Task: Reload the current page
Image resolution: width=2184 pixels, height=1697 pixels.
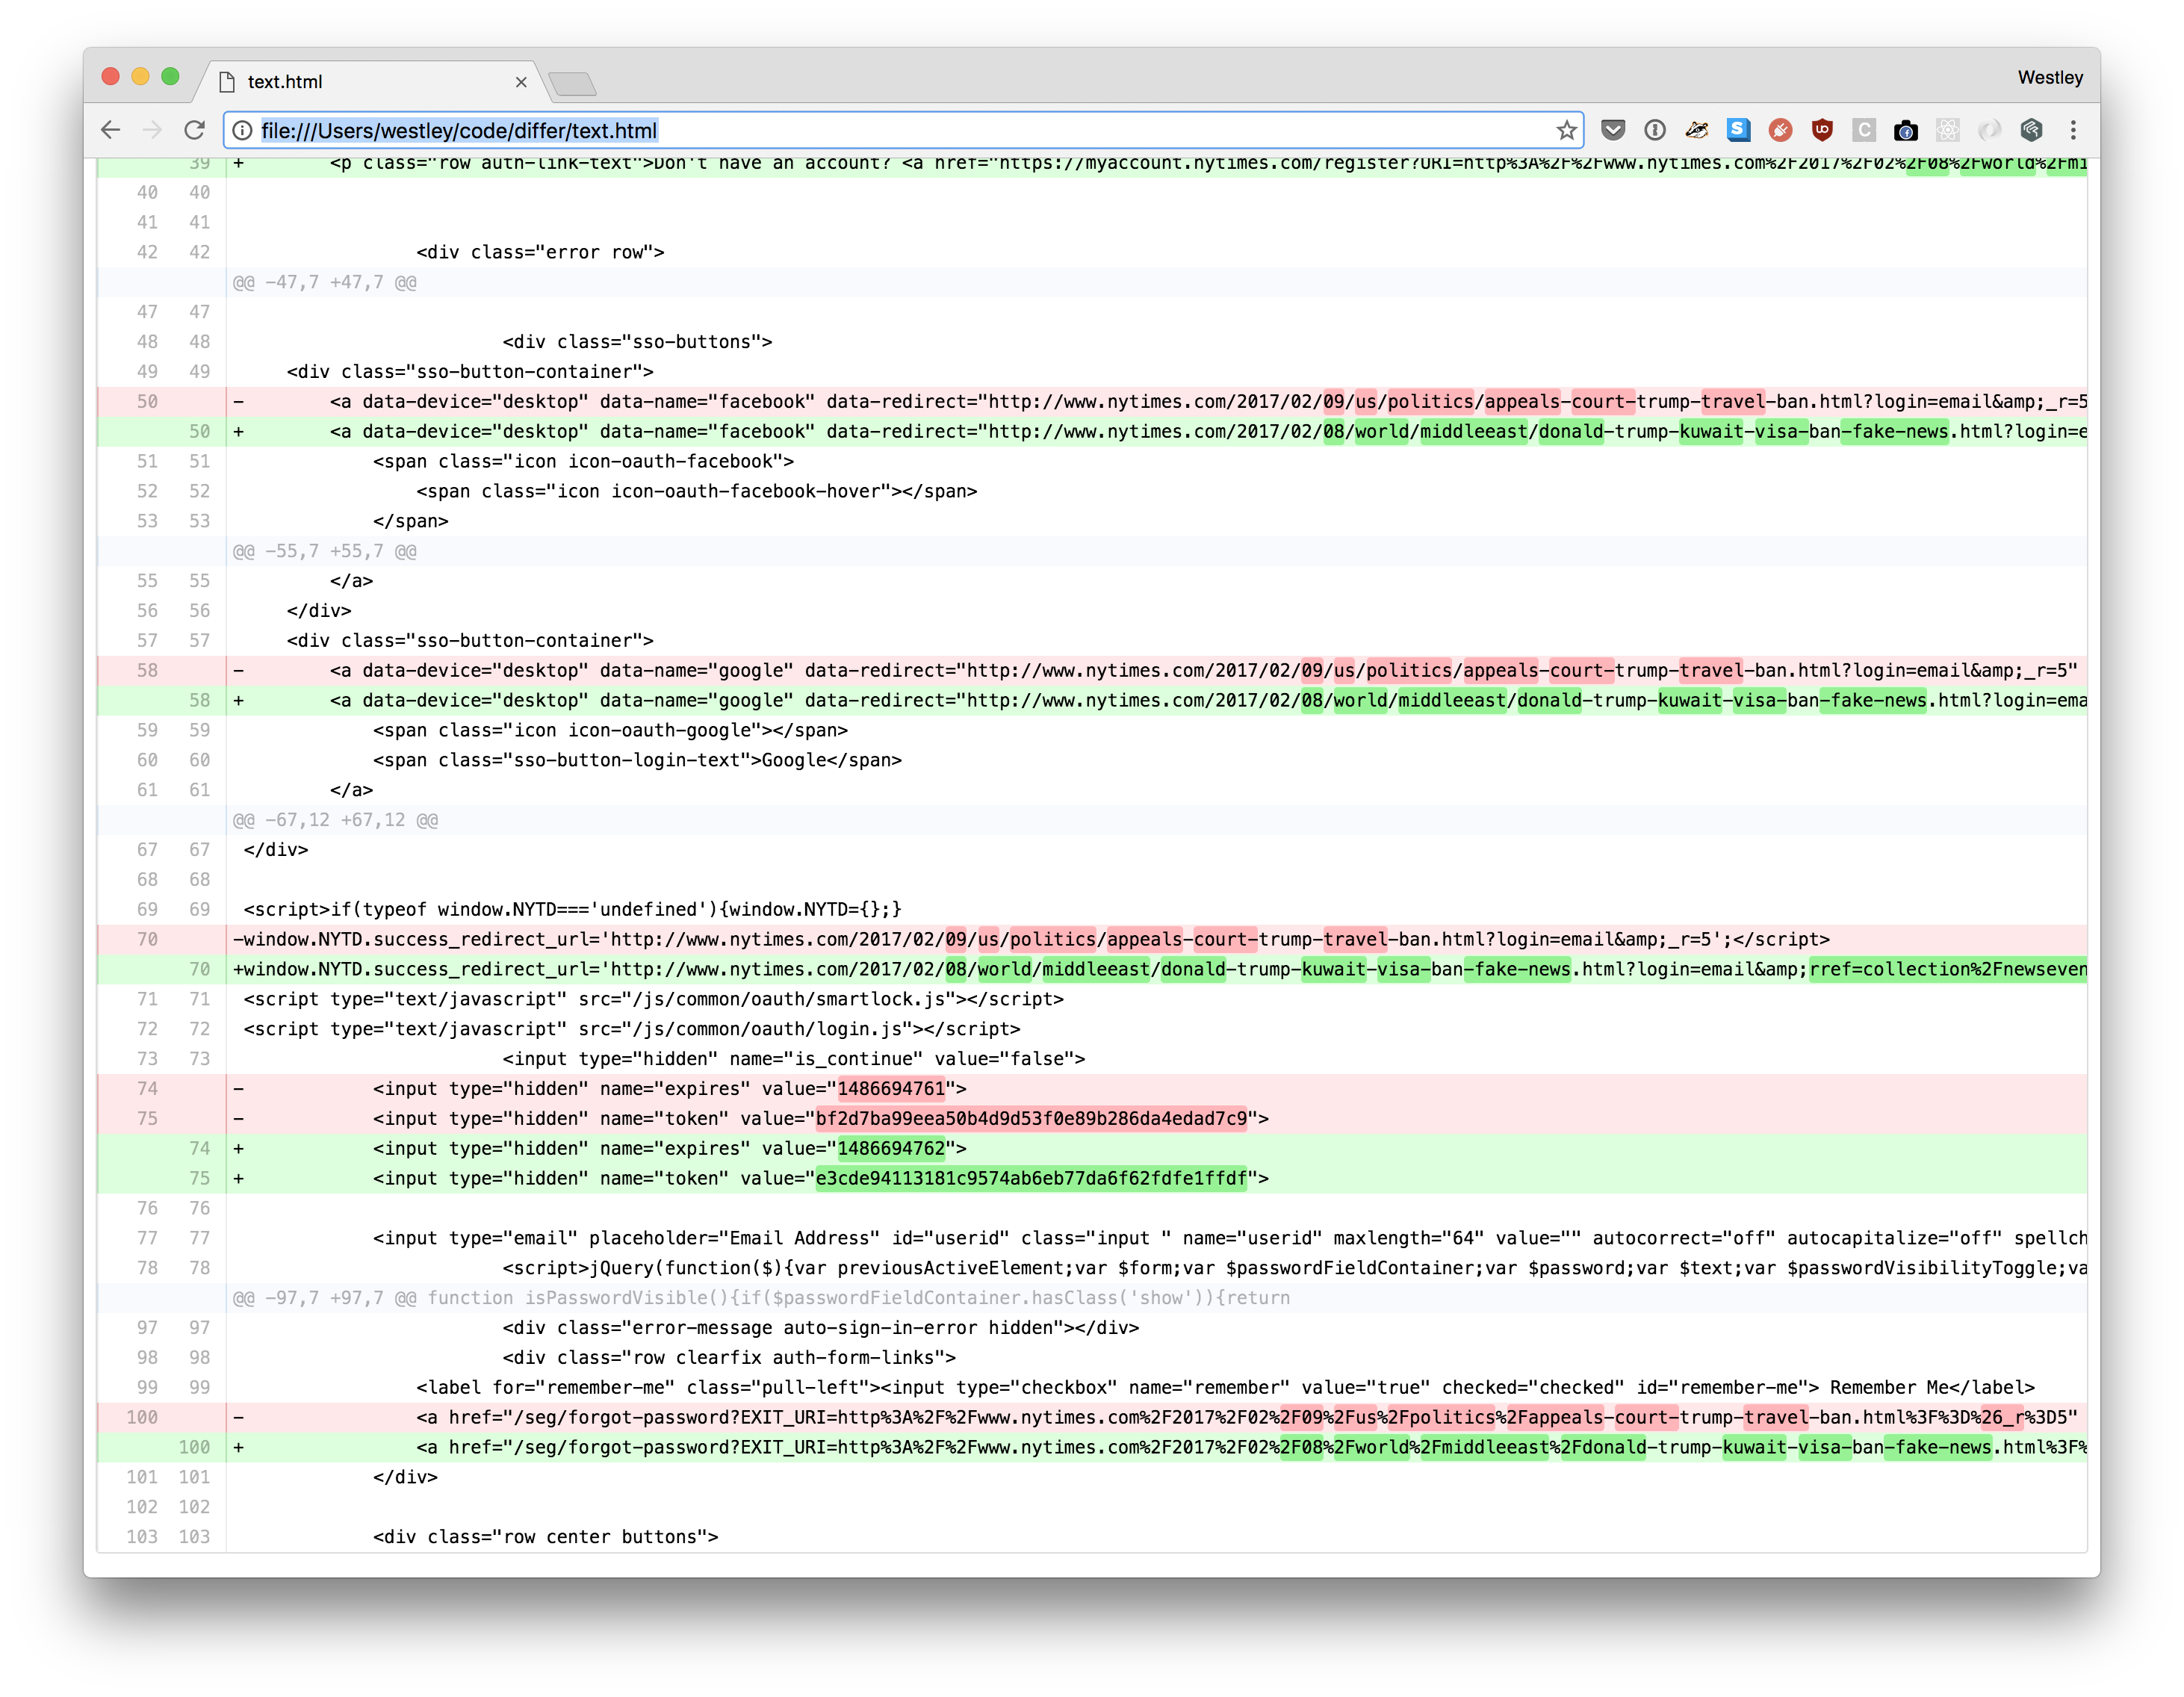Action: 194,130
